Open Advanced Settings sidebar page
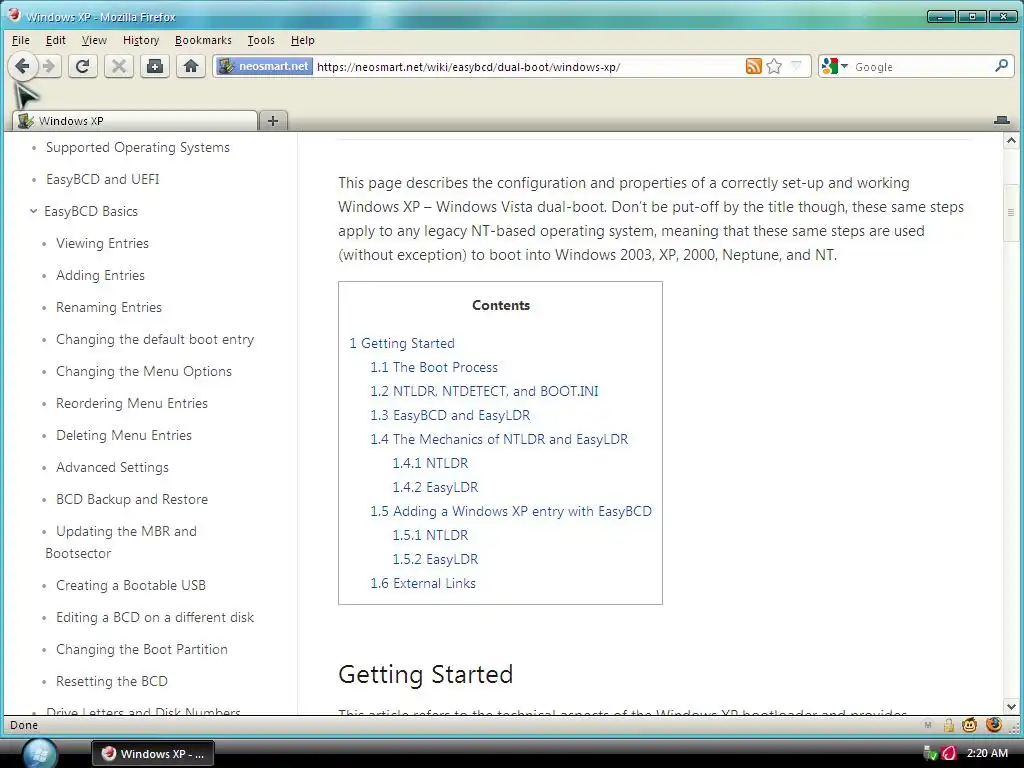Image resolution: width=1024 pixels, height=768 pixels. click(x=112, y=467)
